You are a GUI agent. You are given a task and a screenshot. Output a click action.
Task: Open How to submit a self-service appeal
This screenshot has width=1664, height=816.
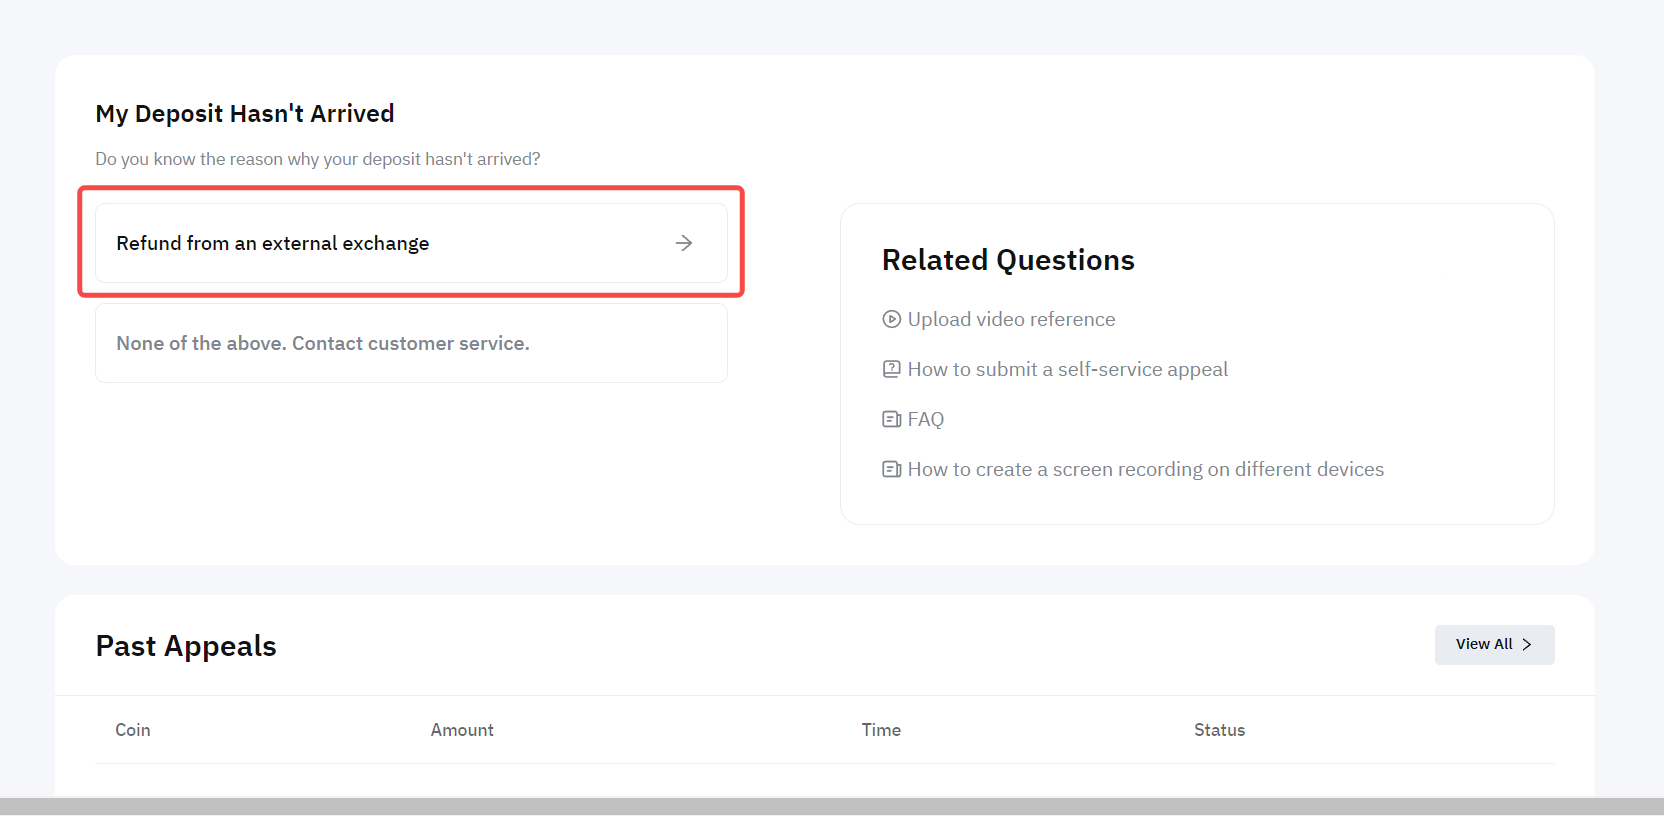tap(1067, 369)
